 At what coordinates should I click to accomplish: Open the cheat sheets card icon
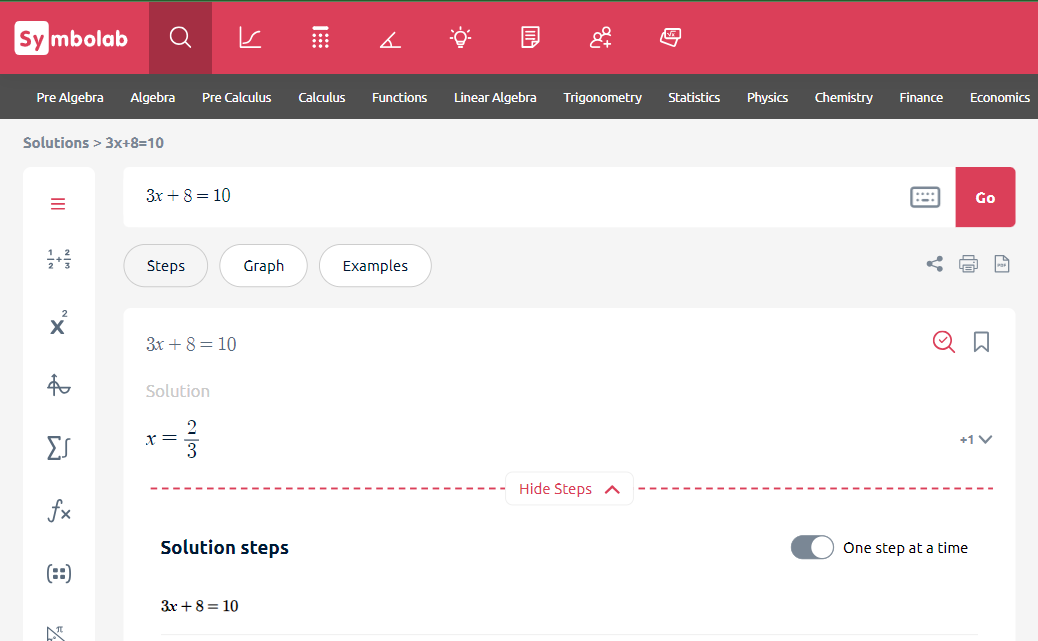click(x=671, y=37)
